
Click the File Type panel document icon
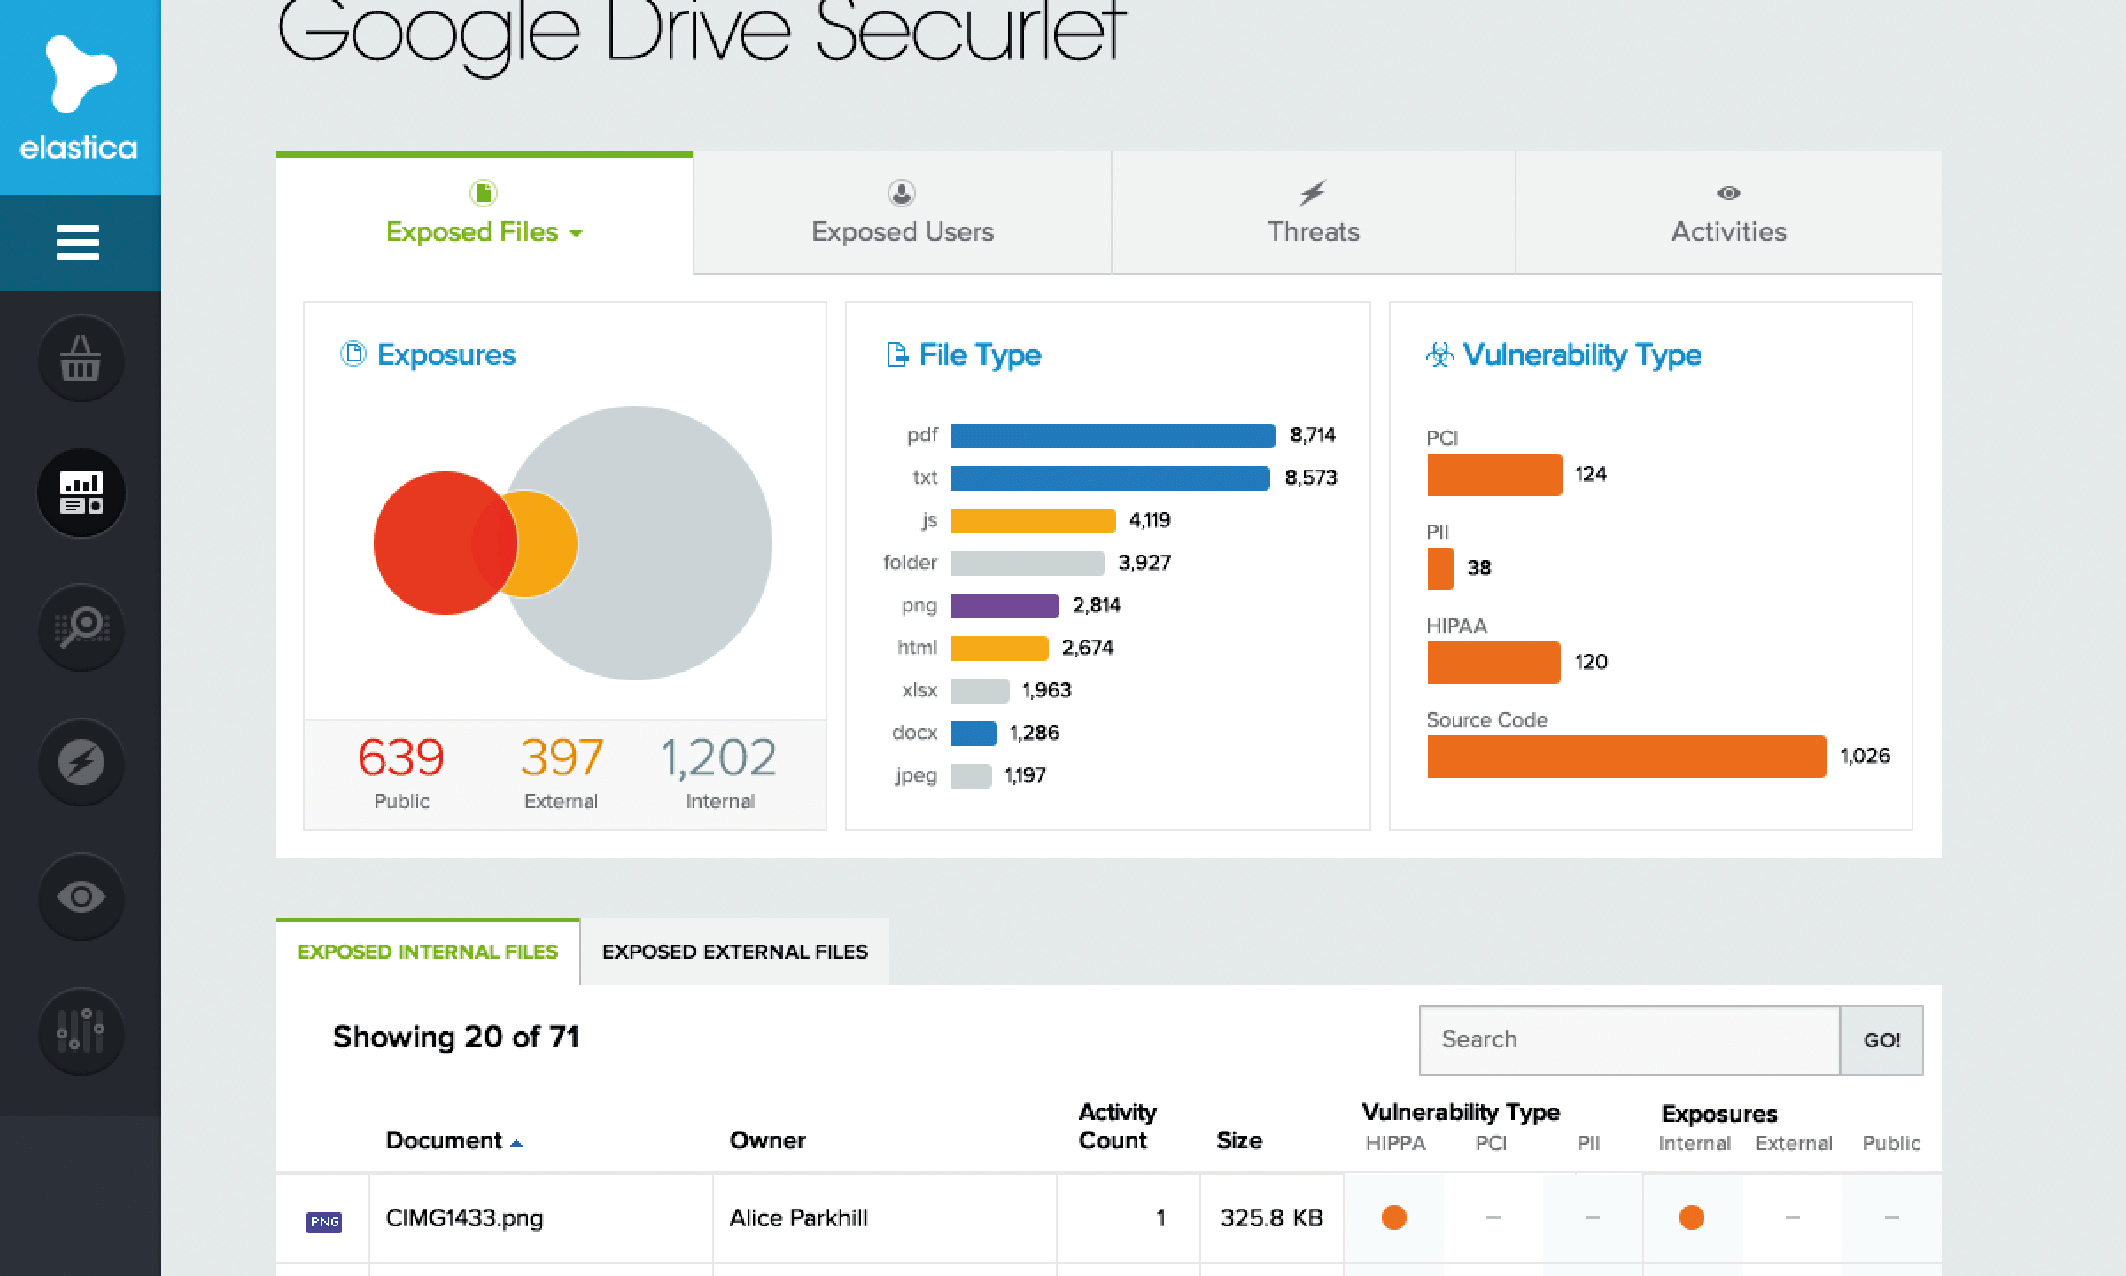(x=897, y=354)
